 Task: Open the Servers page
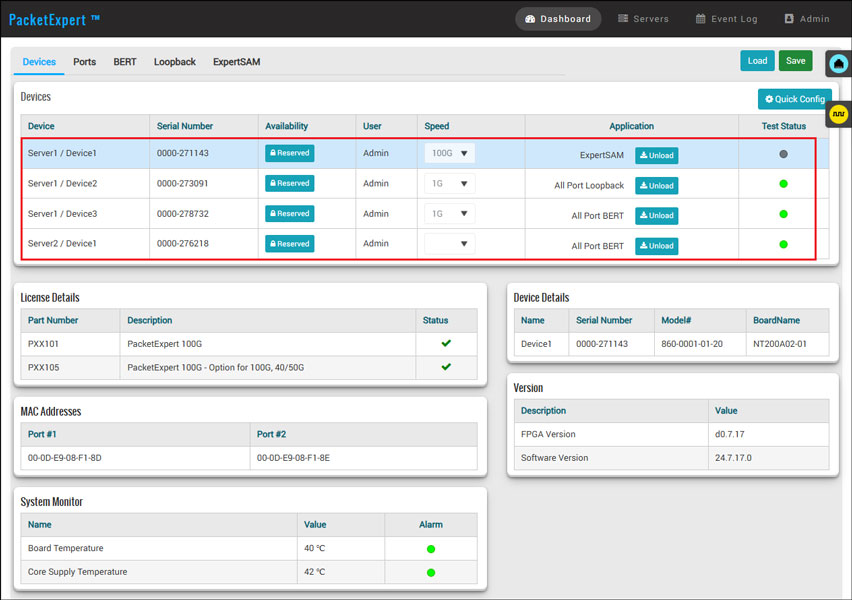(x=643, y=19)
